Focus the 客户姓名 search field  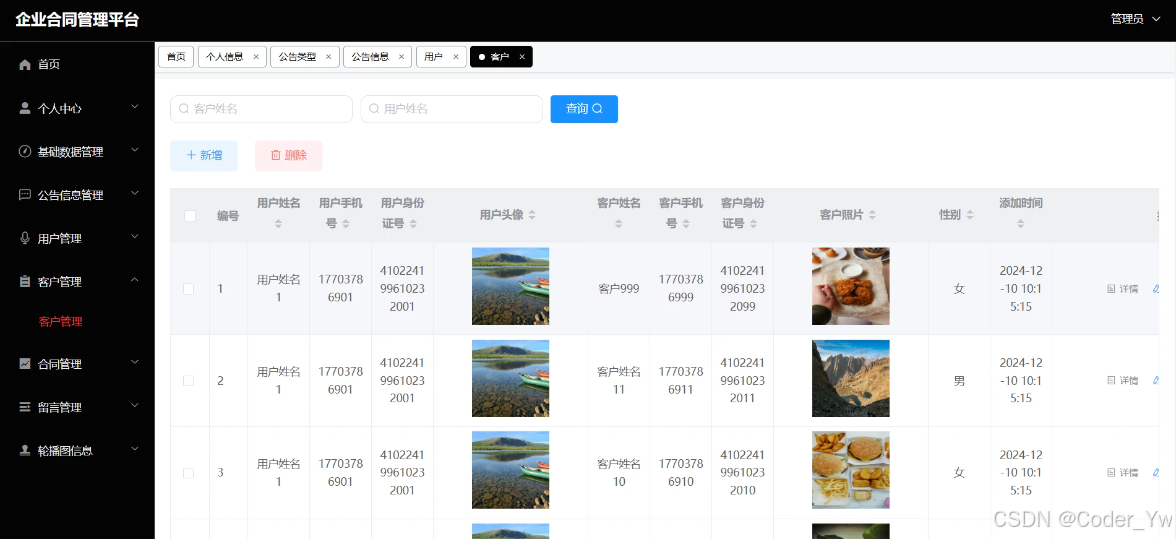coord(261,109)
